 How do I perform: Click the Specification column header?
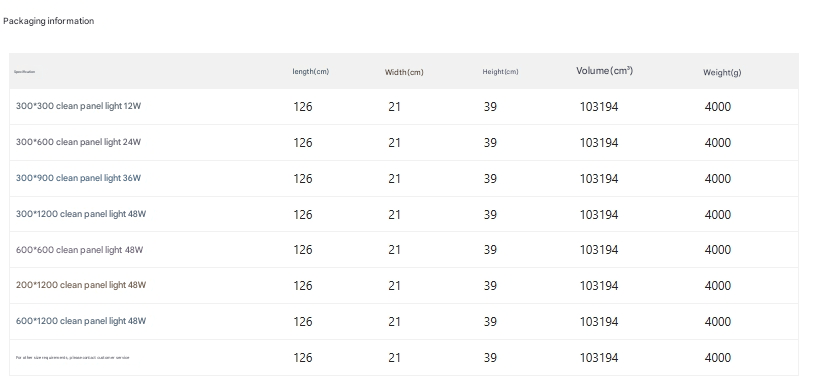pyautogui.click(x=24, y=72)
